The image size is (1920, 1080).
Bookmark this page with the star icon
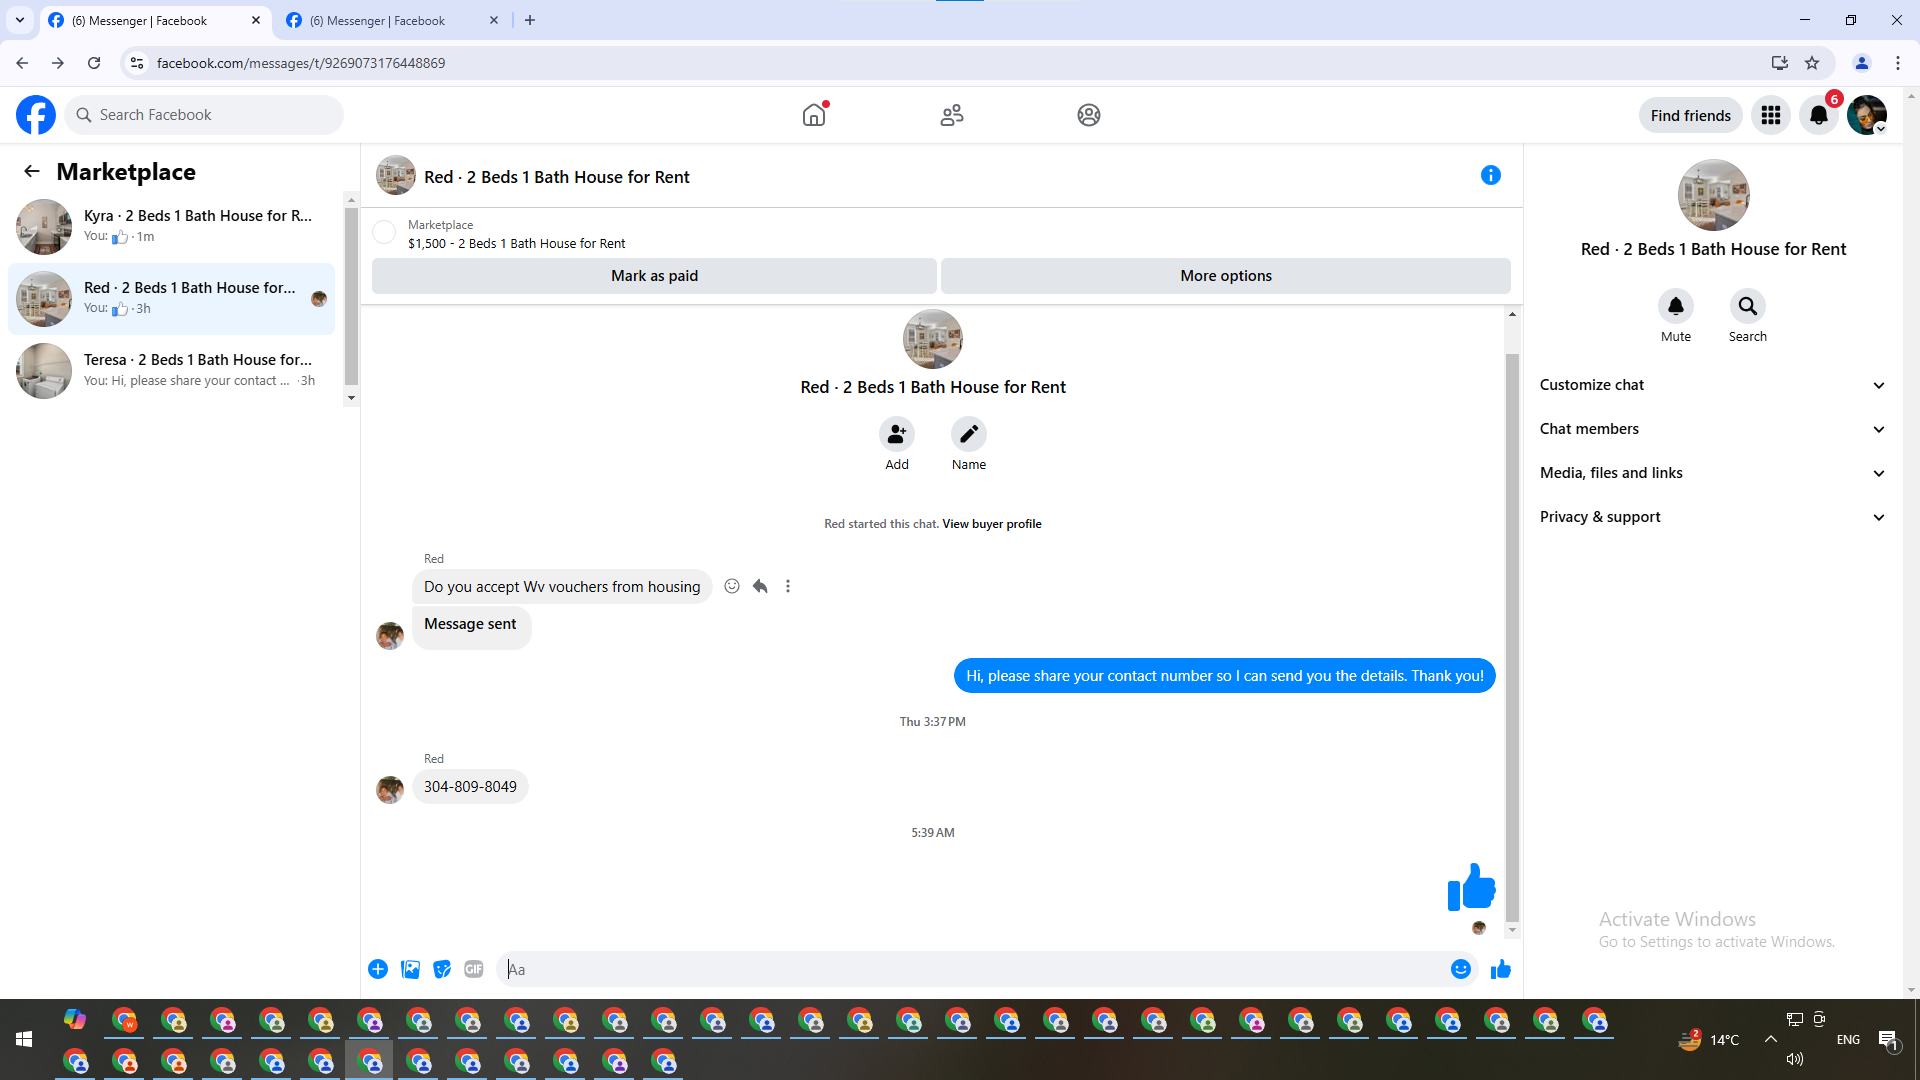(1812, 63)
